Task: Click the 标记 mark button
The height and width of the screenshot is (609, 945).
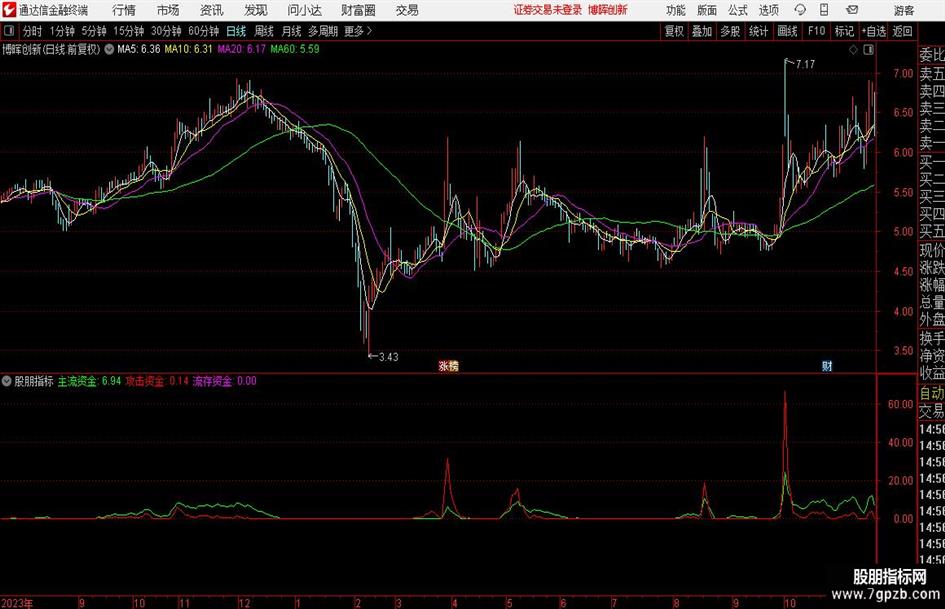Action: click(x=844, y=31)
